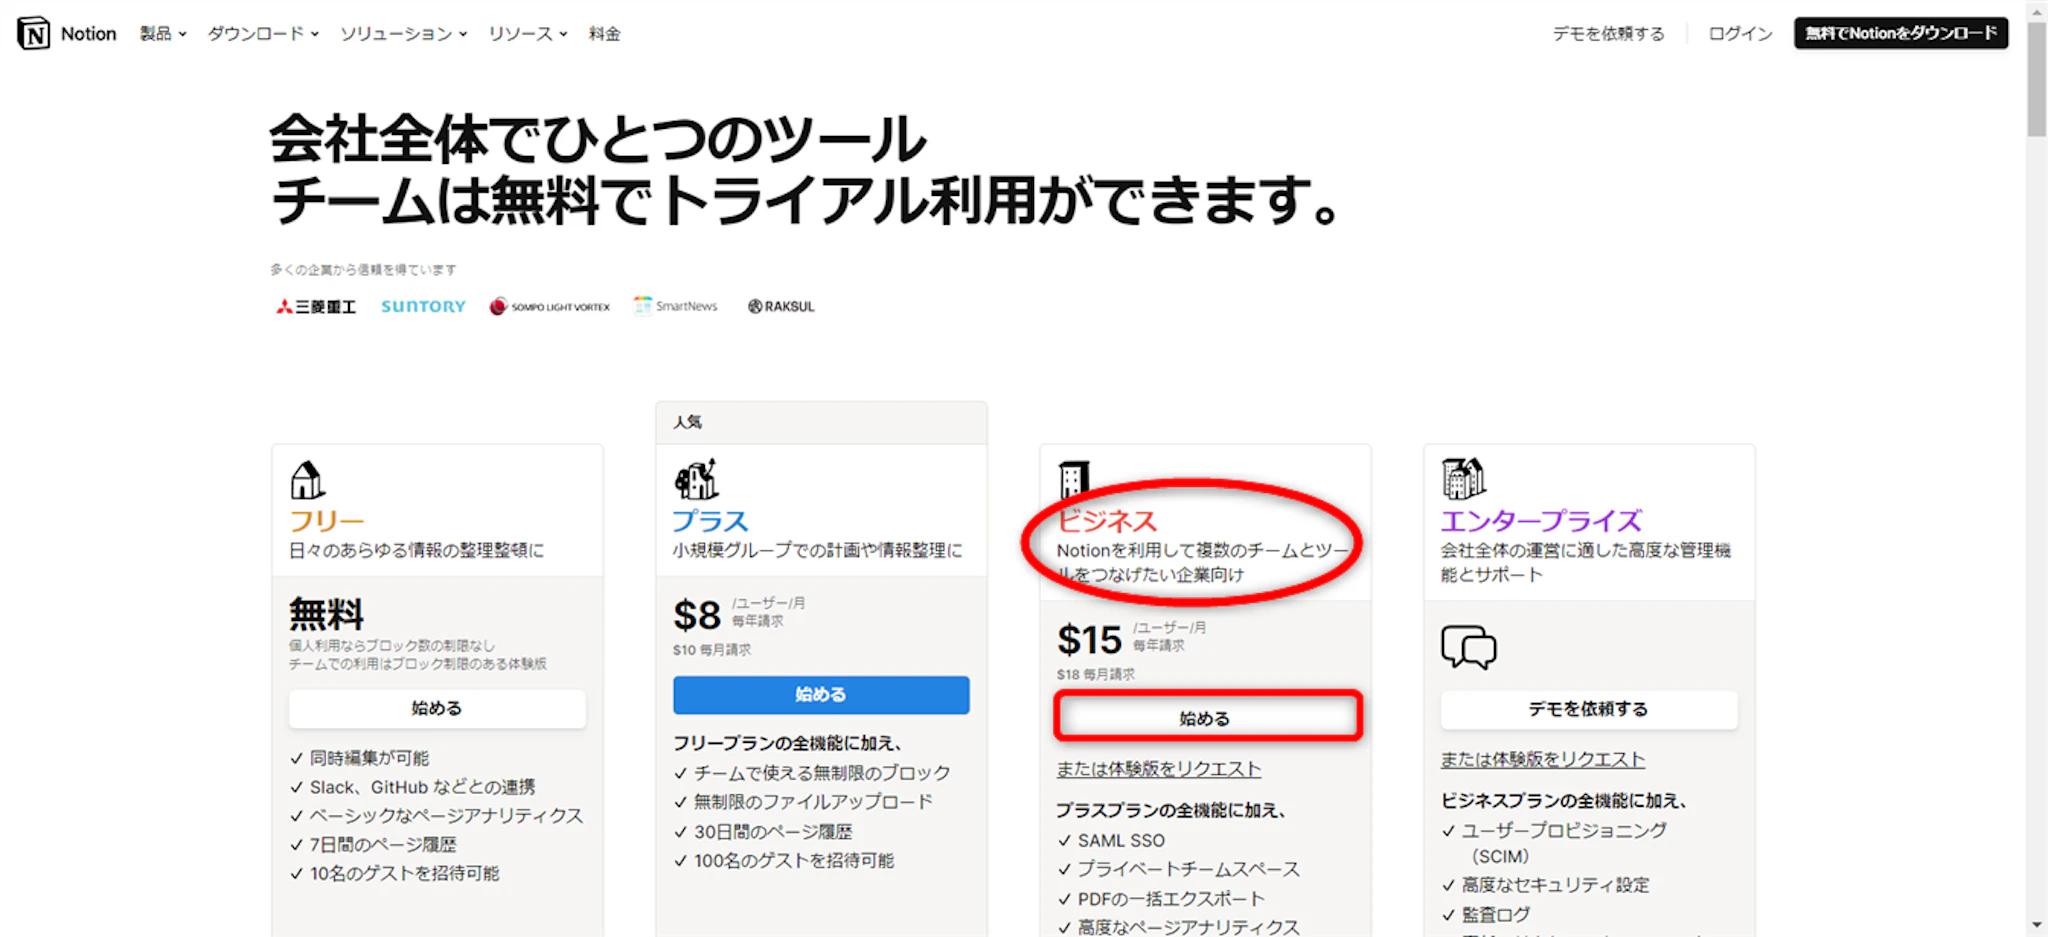
Task: Open the リソース dropdown in navigation
Action: pyautogui.click(x=527, y=33)
